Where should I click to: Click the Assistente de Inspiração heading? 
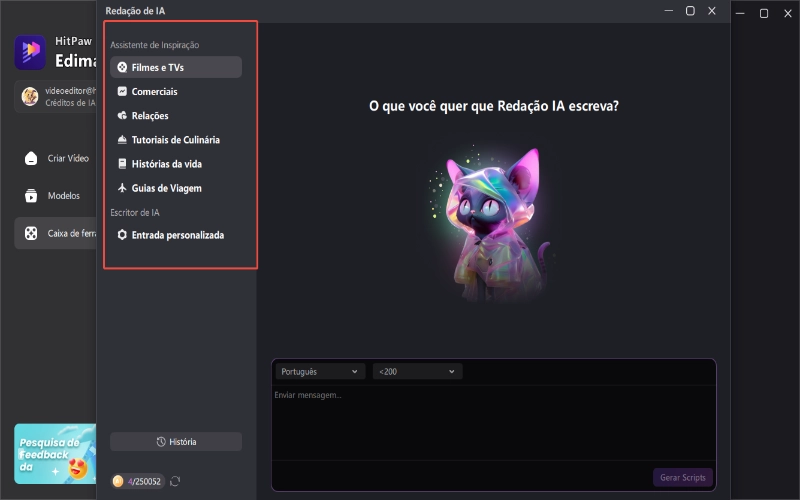tap(155, 45)
